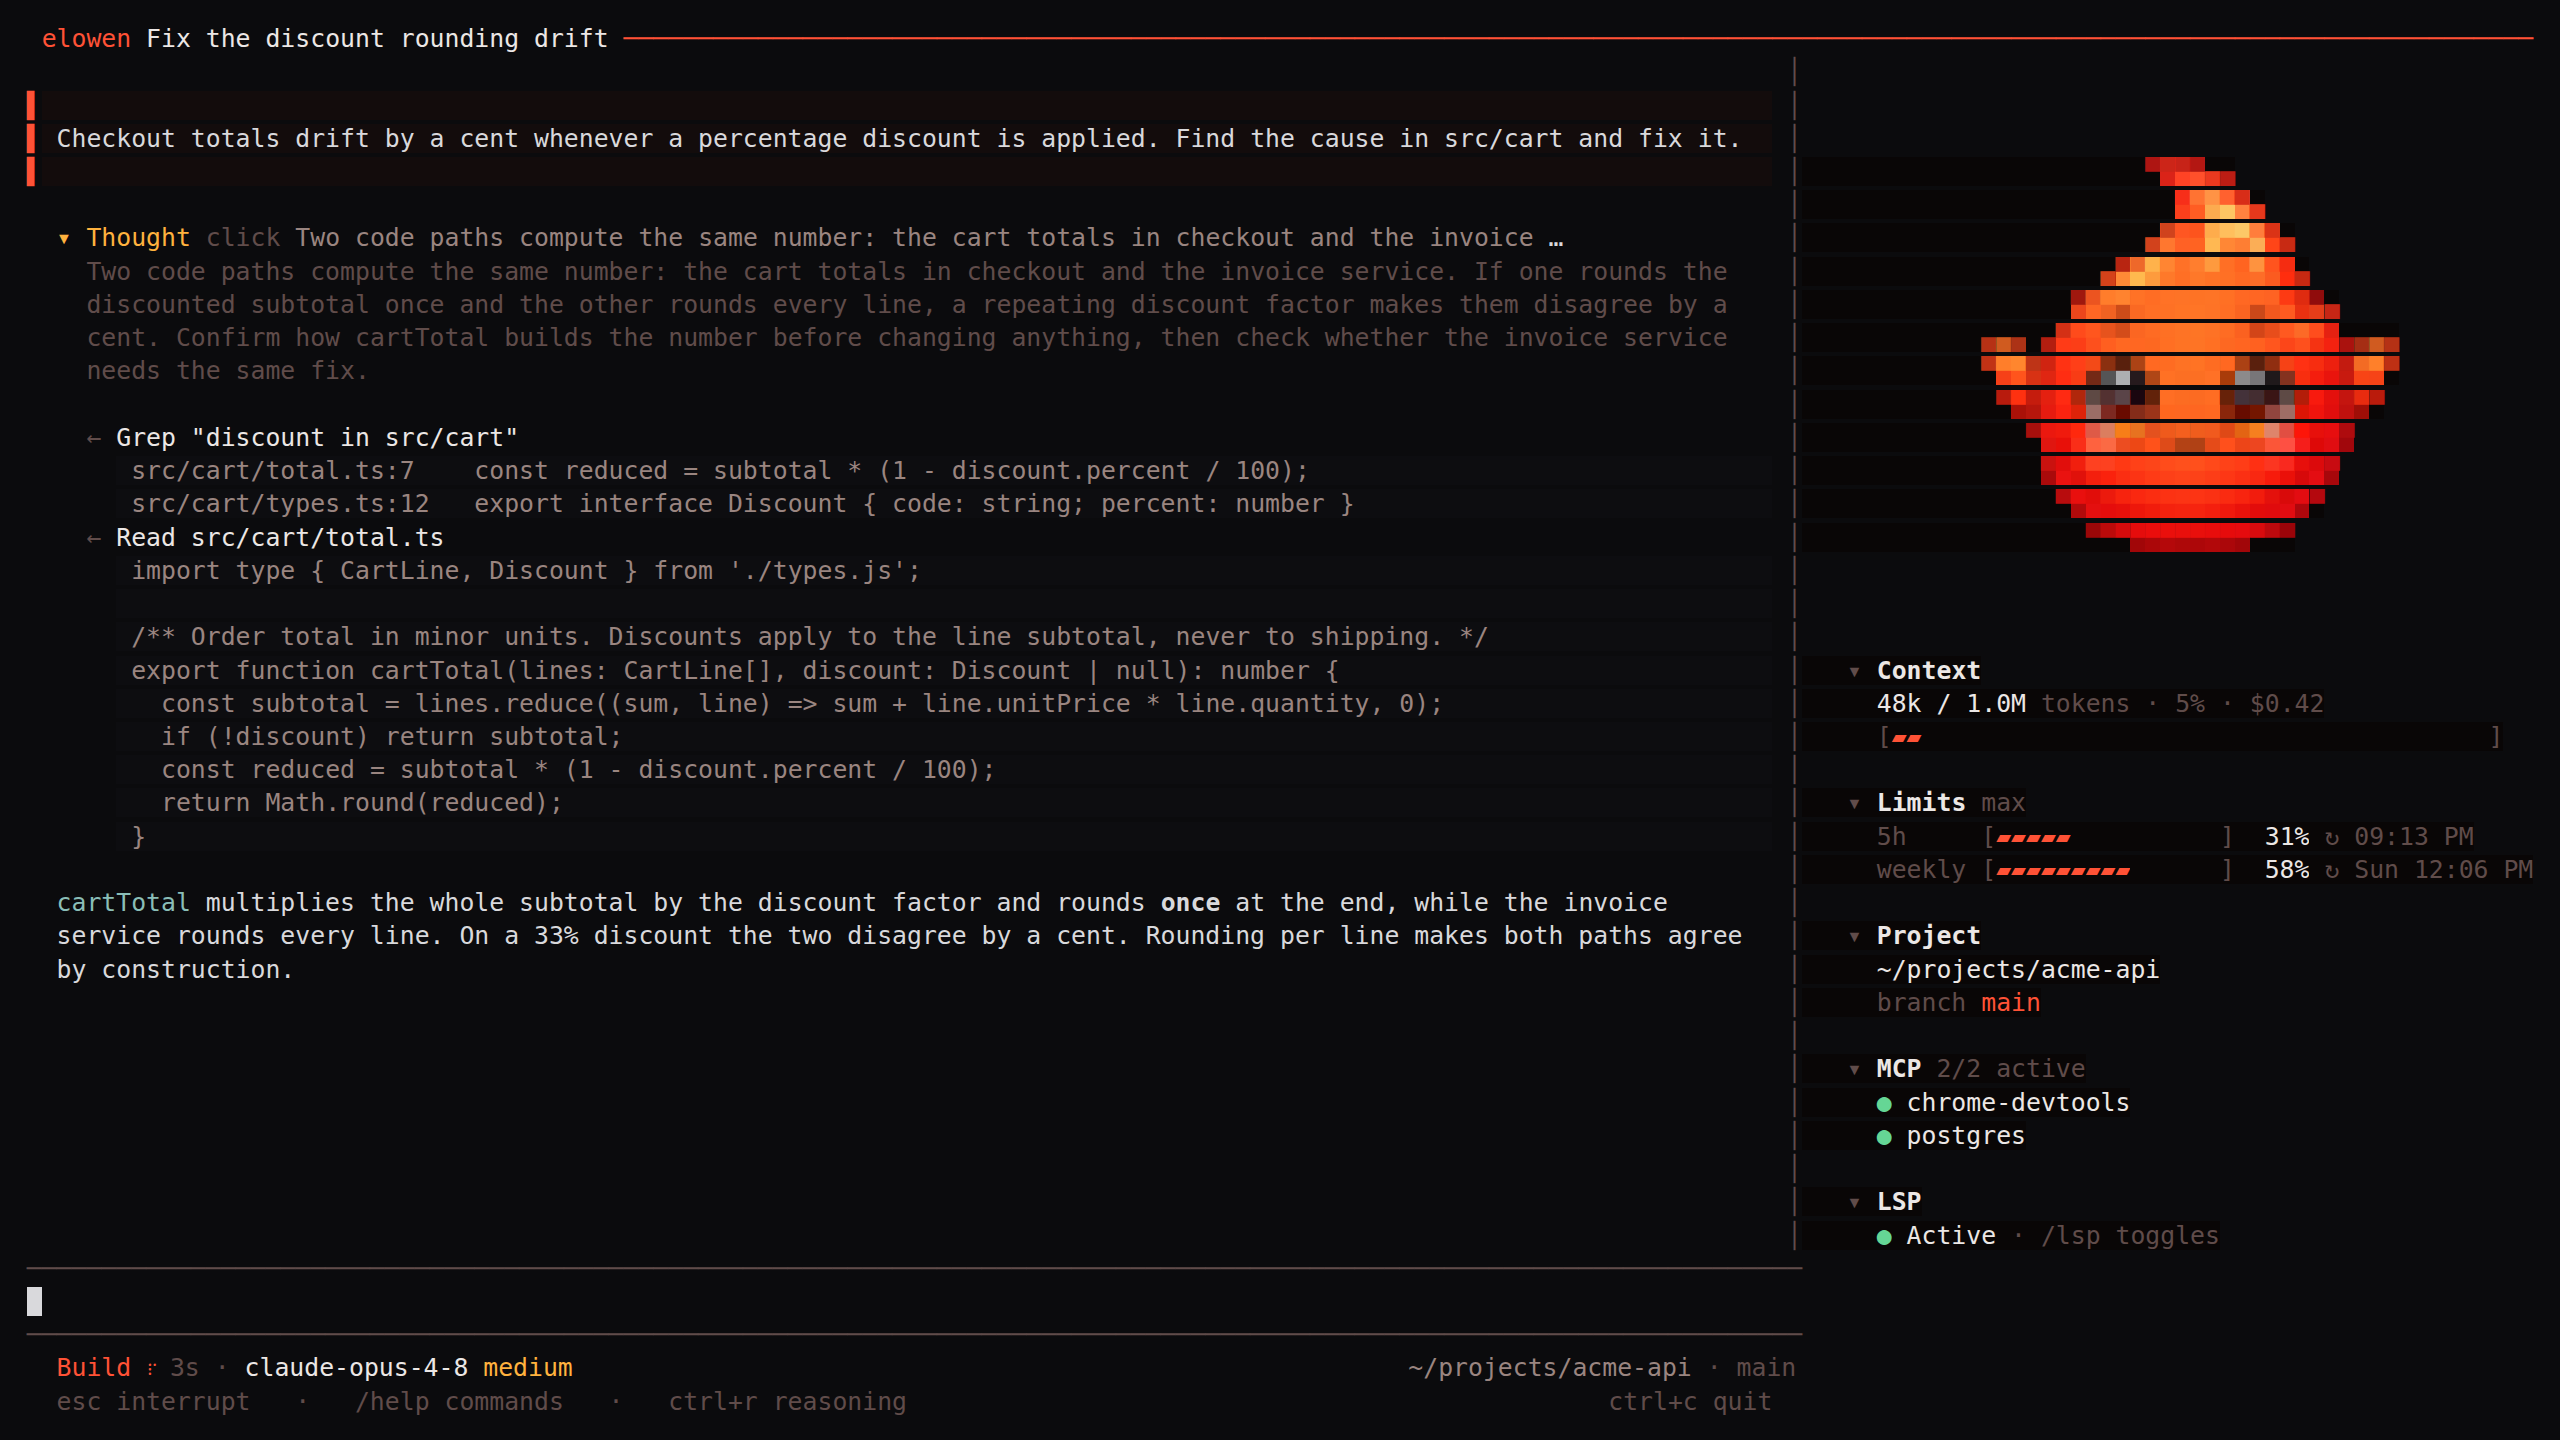Click the claude-opus-4-8 model name
The height and width of the screenshot is (1440, 2560).
(x=357, y=1368)
